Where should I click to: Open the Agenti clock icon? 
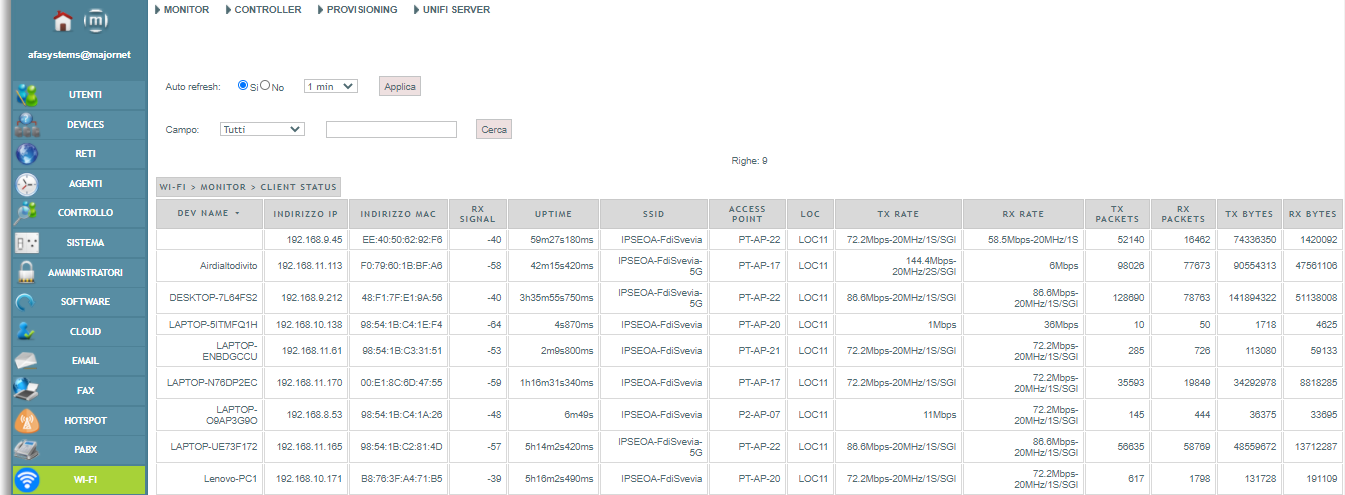[27, 184]
